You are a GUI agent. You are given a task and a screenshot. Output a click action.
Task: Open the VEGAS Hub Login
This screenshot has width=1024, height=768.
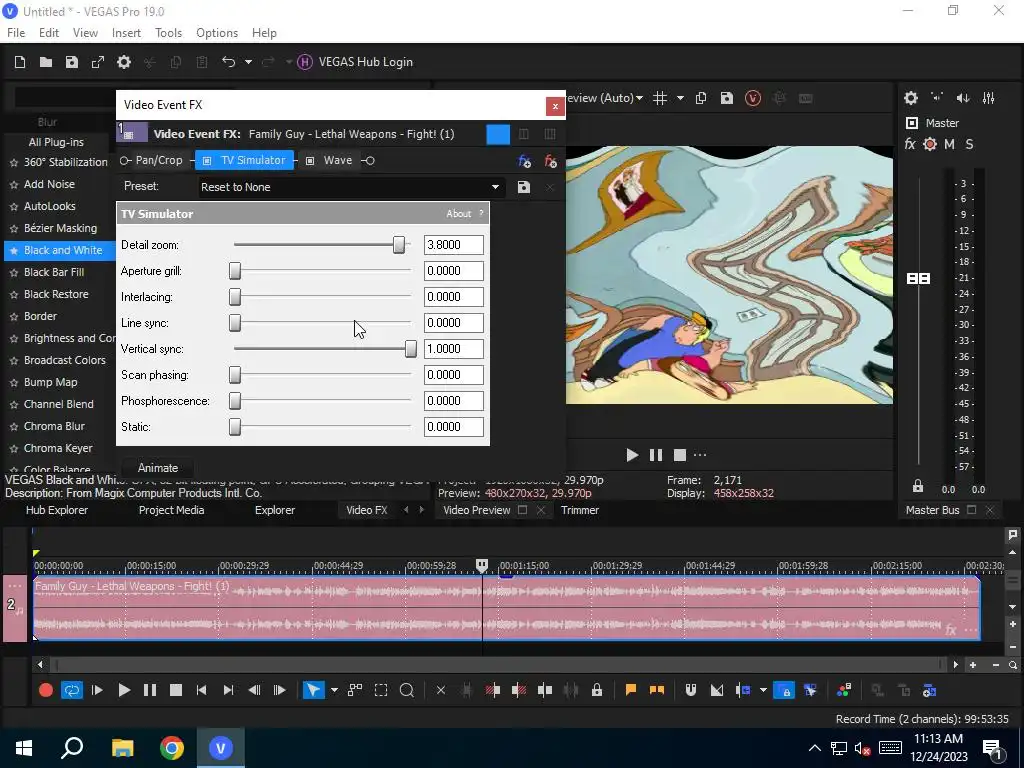[x=355, y=62]
